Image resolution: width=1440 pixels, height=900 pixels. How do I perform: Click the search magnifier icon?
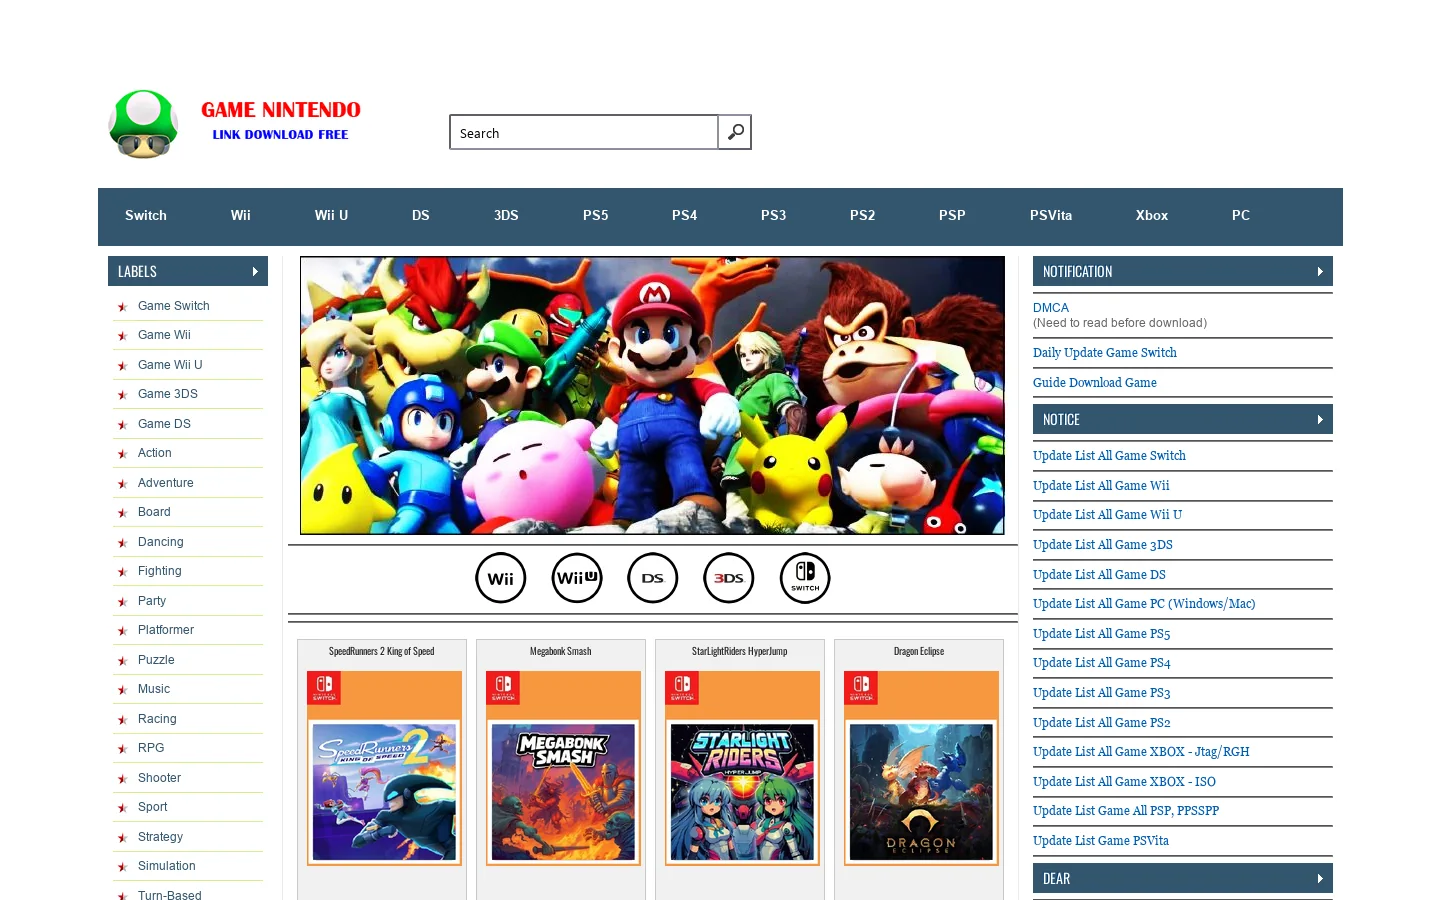coord(735,132)
